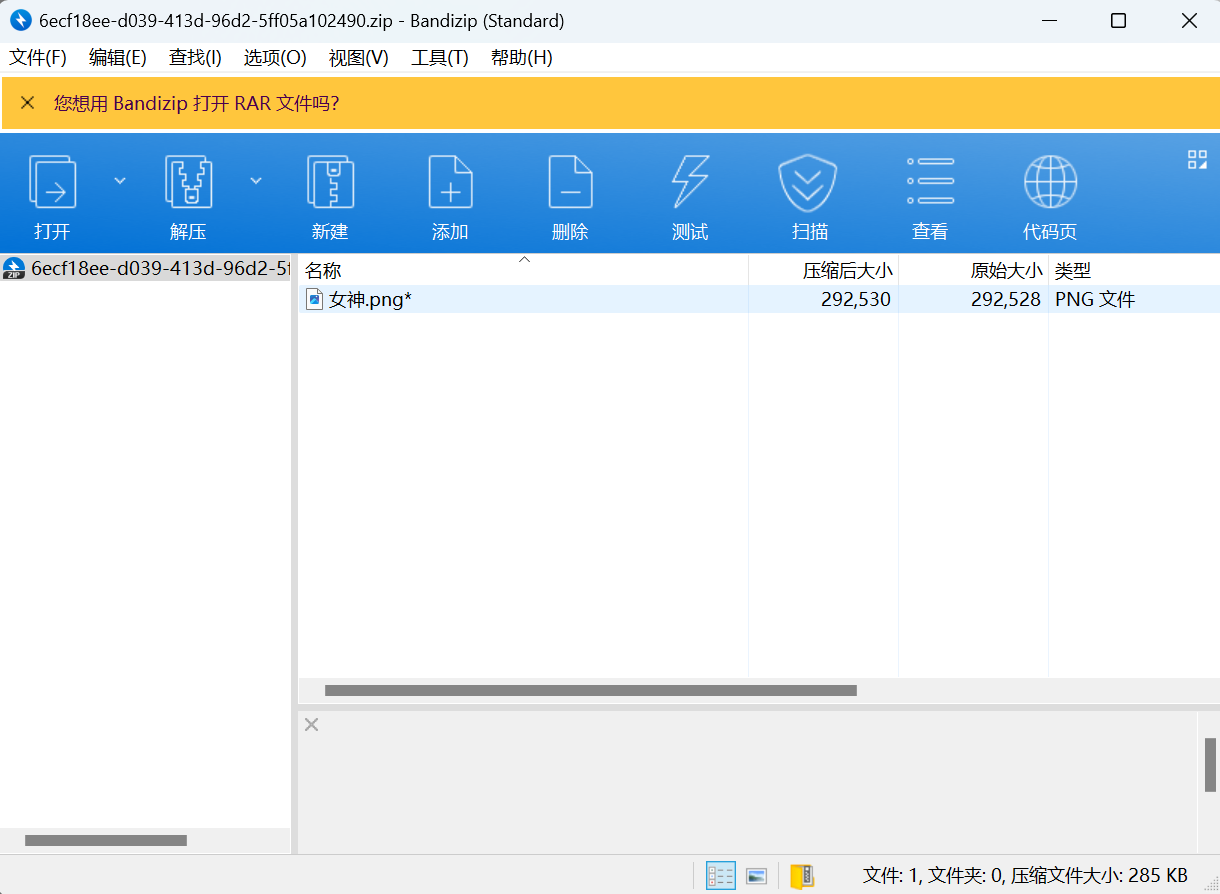Click the Scan (扫描) shield icon
Screen dimensions: 1220x894
808,182
